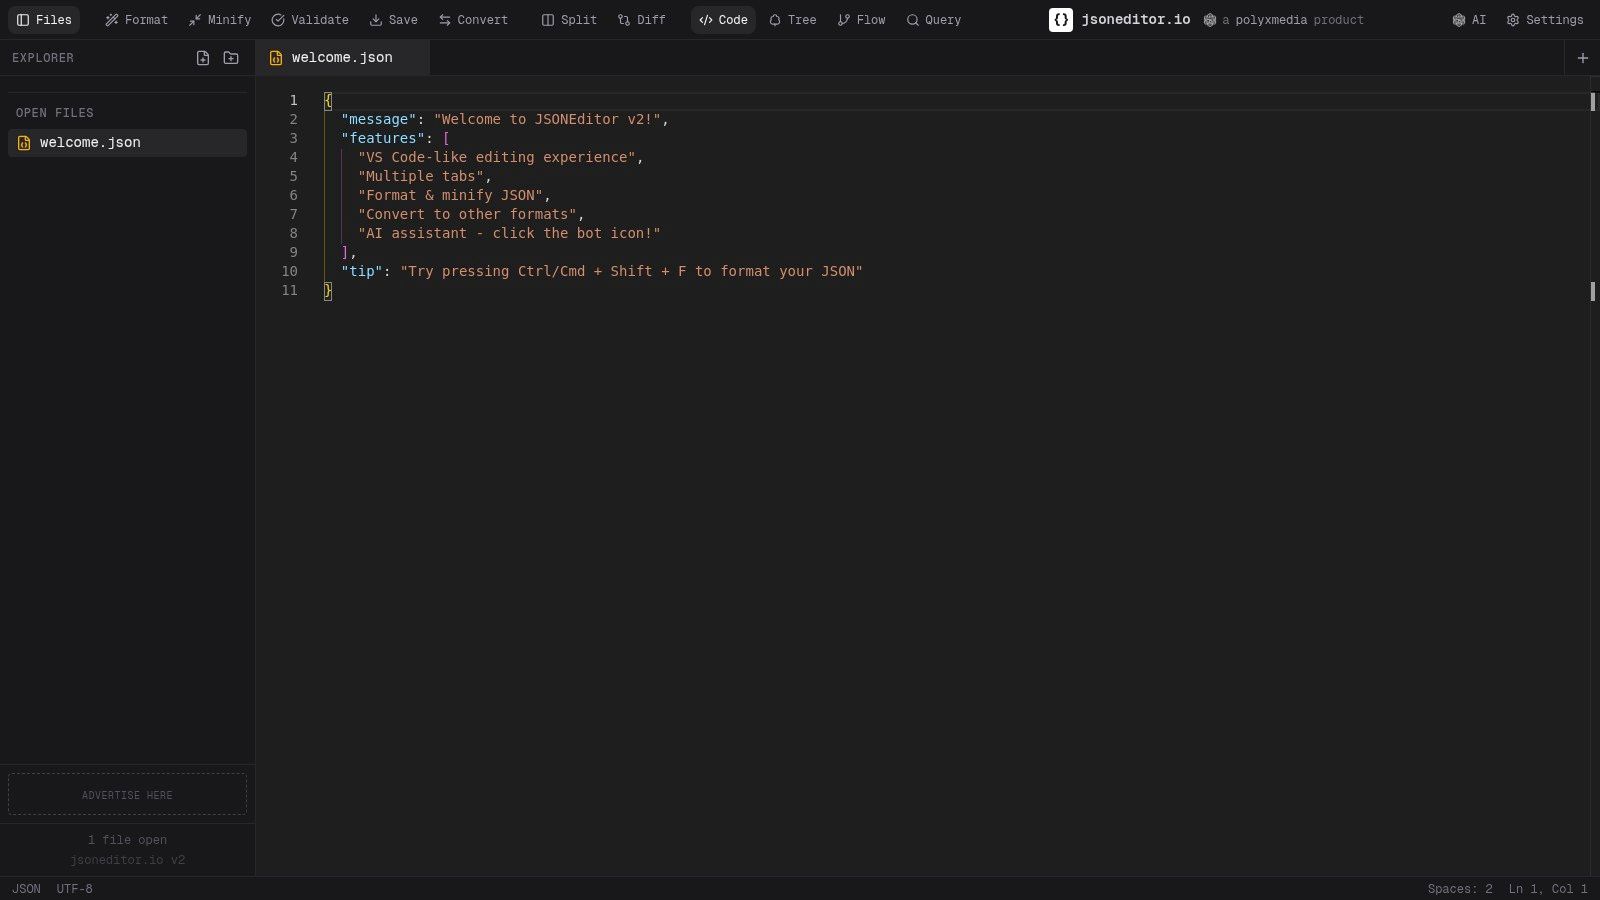Switch to Tree view
The width and height of the screenshot is (1600, 900).
(x=791, y=20)
